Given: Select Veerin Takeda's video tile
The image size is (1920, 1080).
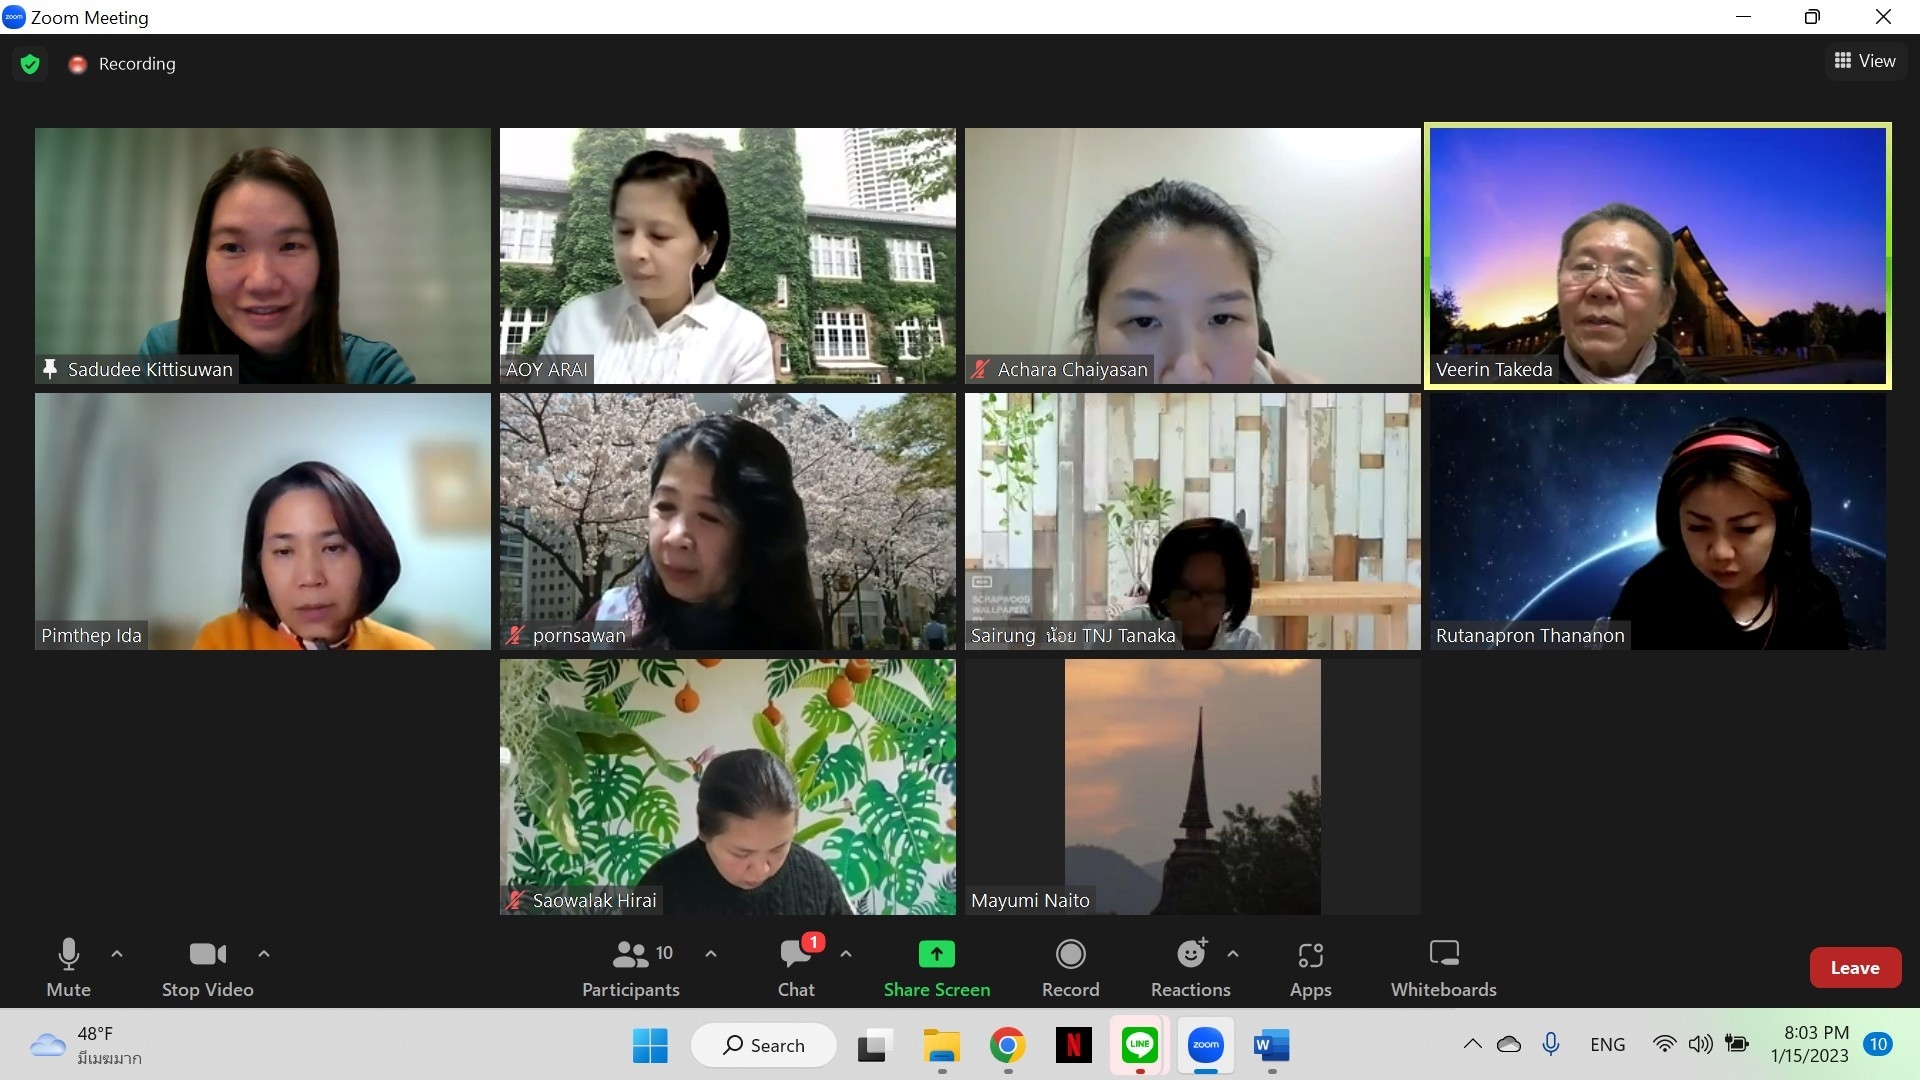Looking at the screenshot, I should 1657,255.
